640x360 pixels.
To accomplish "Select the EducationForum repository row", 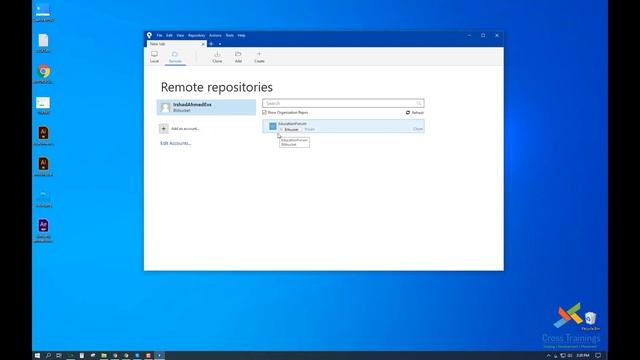I will tap(343, 126).
